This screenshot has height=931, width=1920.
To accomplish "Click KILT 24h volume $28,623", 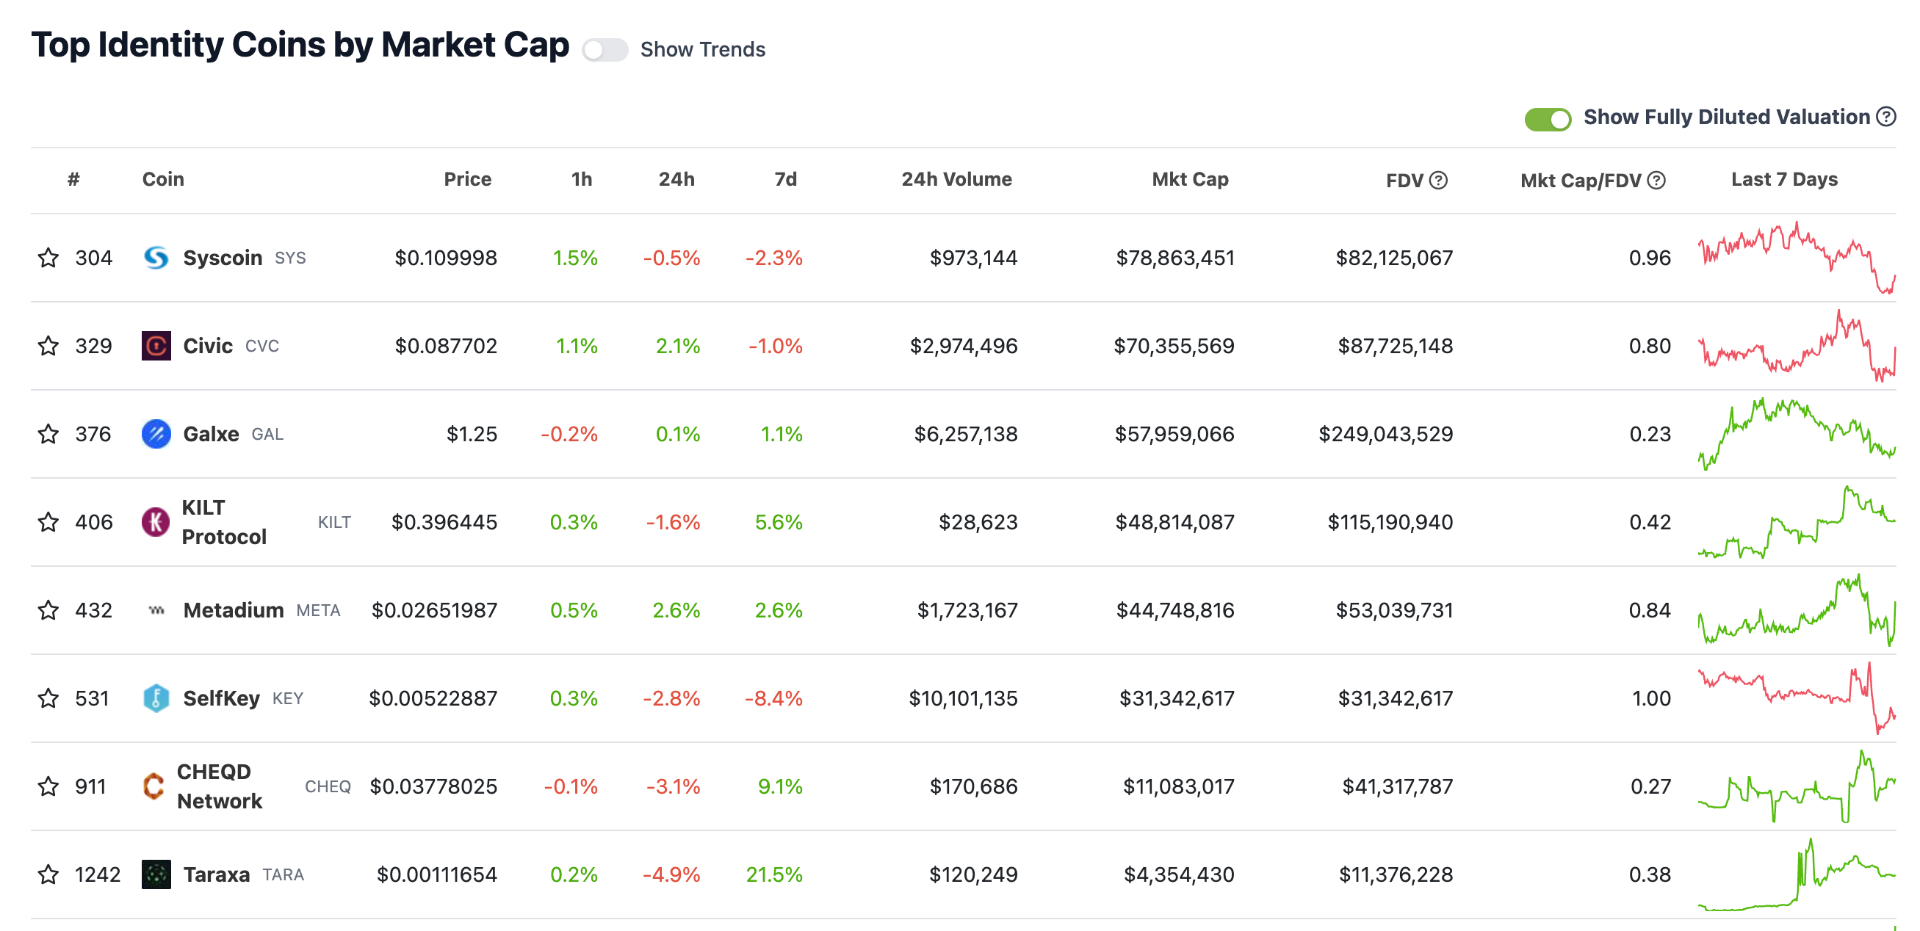I will [x=978, y=522].
